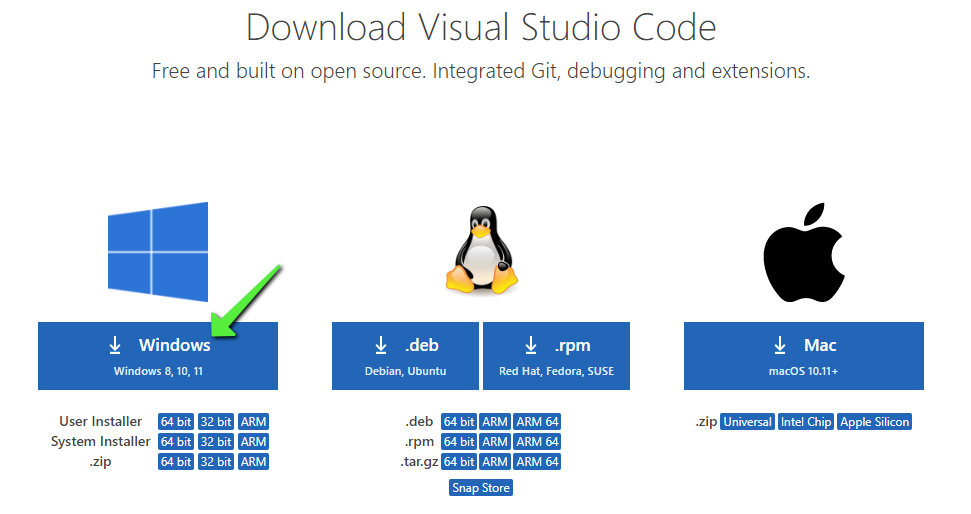Click the Windows logo icon
Screen dimensions: 971x514
pyautogui.click(x=158, y=252)
